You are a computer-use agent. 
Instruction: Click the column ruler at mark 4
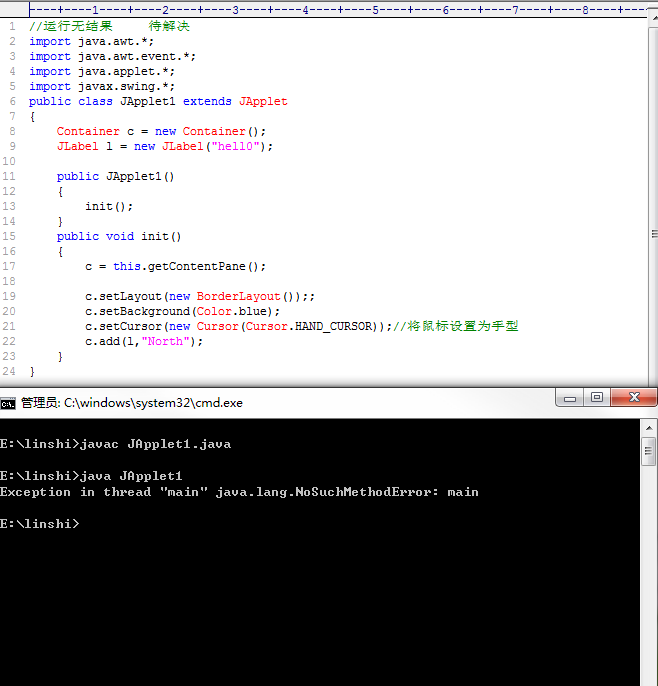pos(305,10)
